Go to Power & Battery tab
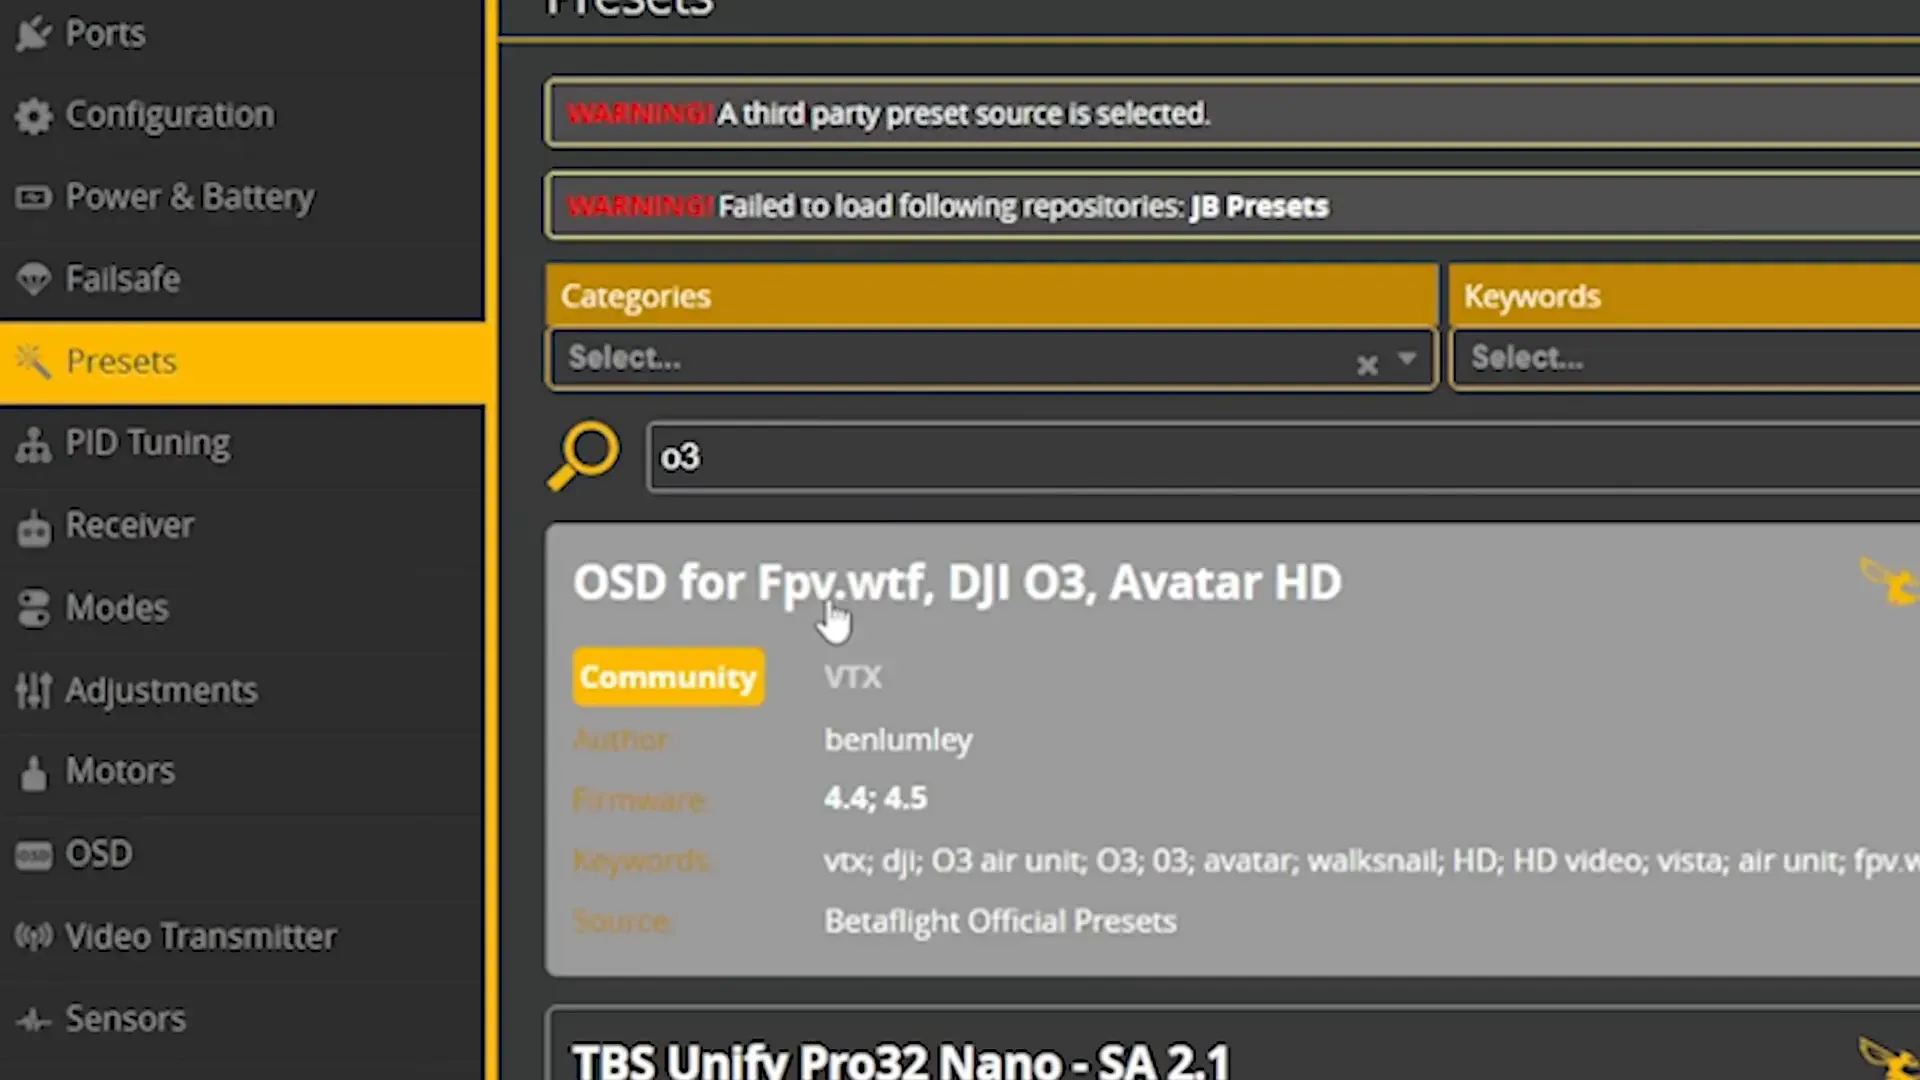Image resolution: width=1920 pixels, height=1080 pixels. 240,197
